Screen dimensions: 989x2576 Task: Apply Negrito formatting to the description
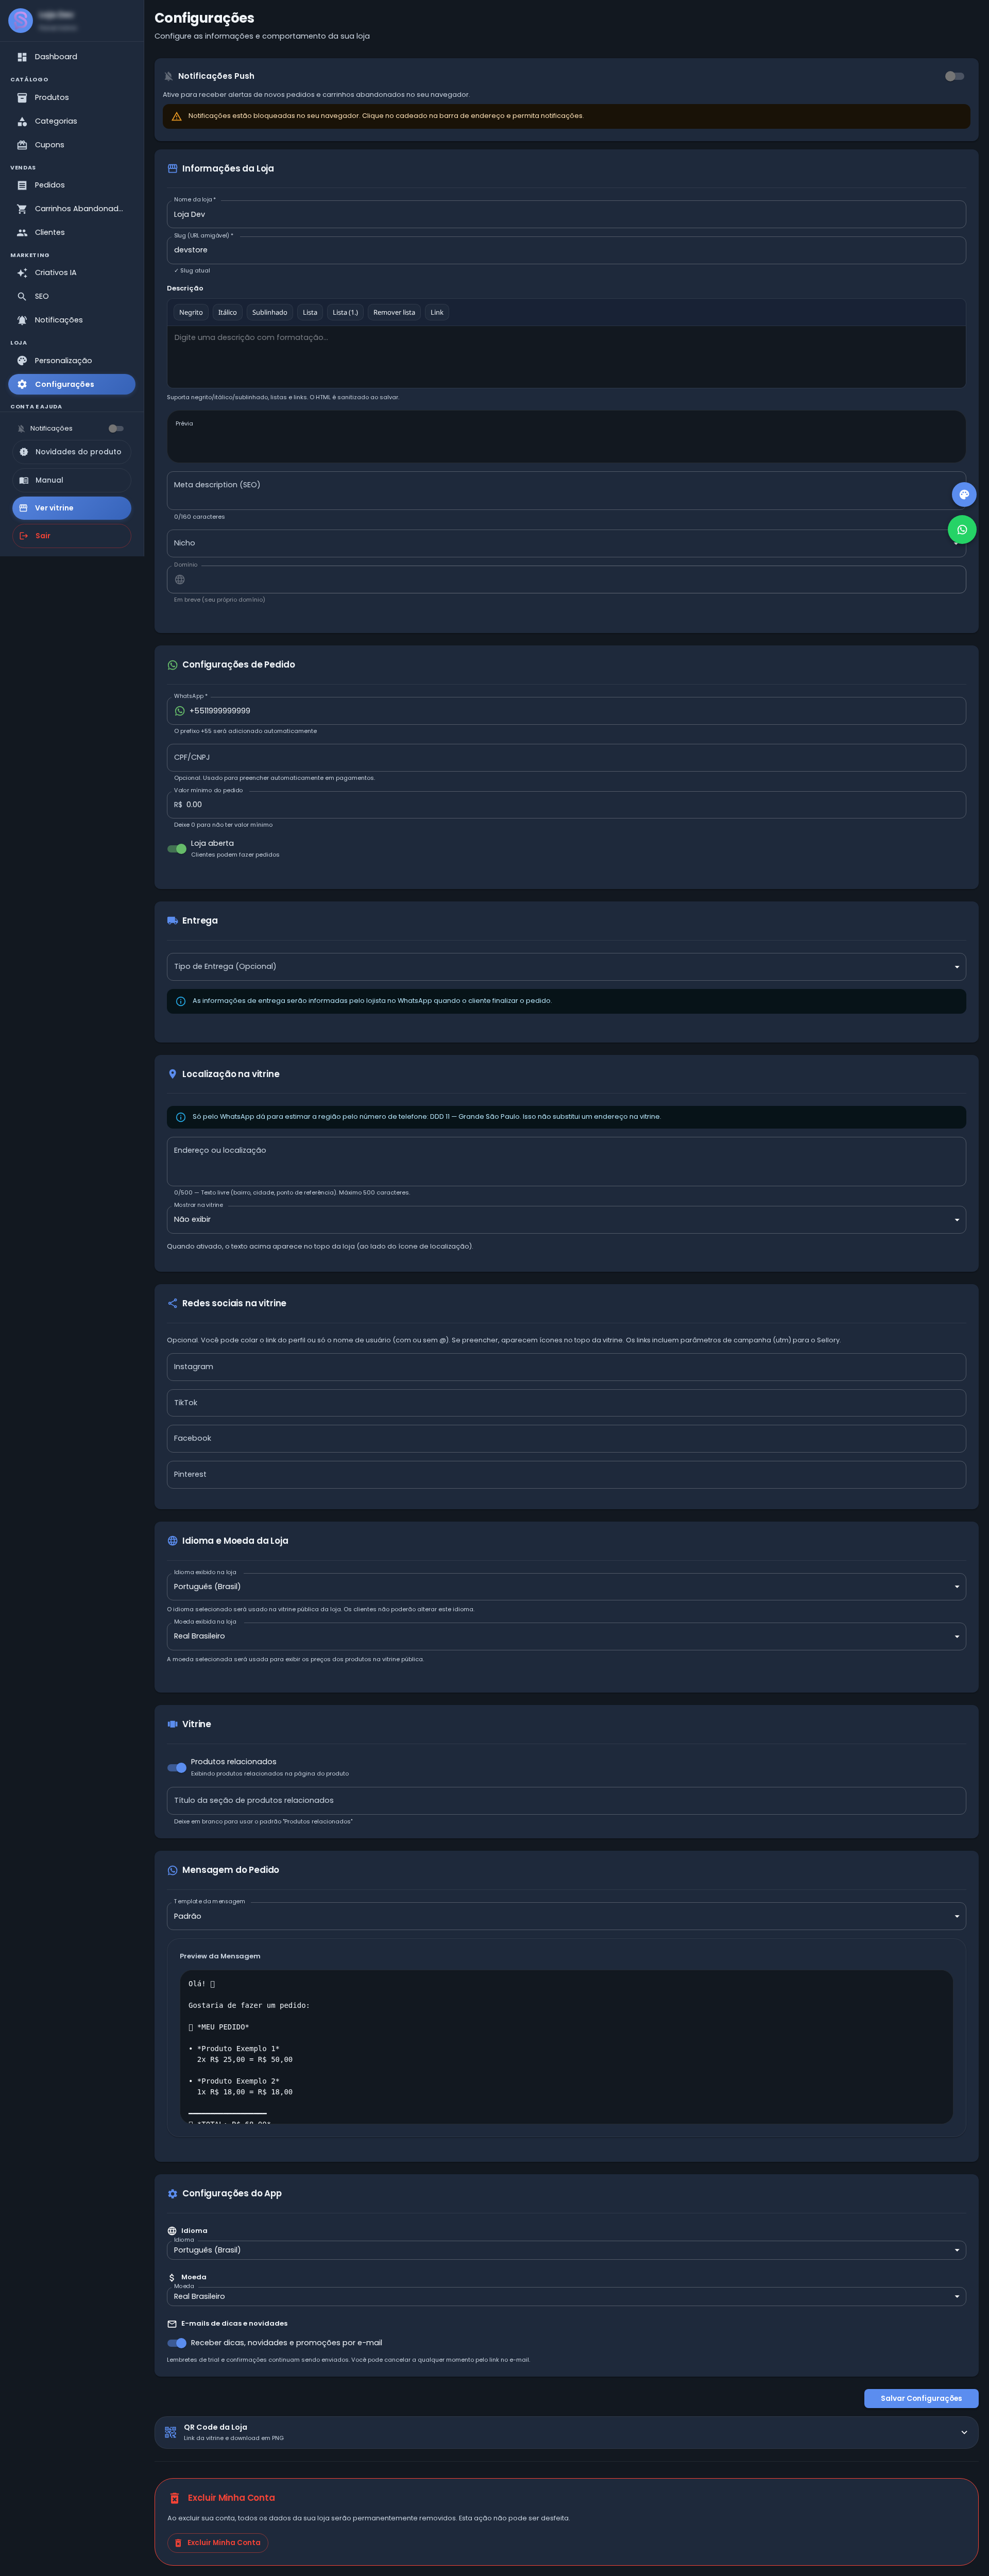pos(191,312)
